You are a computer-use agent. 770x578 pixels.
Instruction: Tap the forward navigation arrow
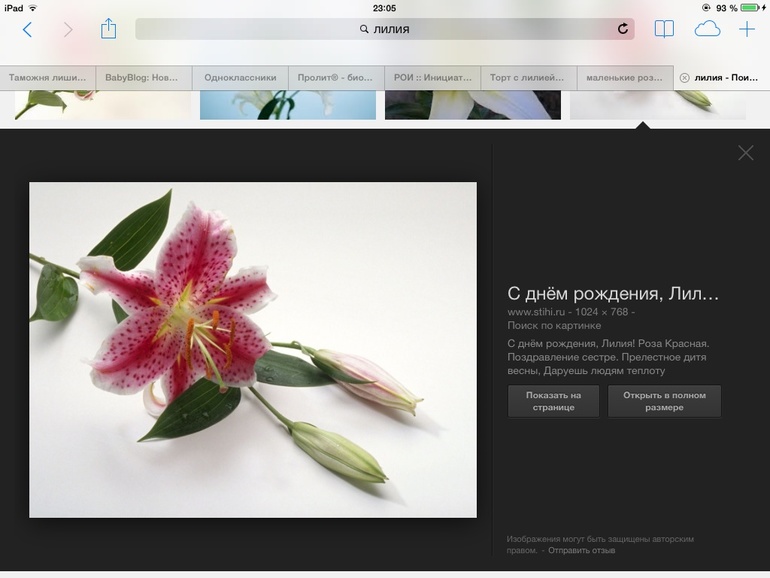68,29
